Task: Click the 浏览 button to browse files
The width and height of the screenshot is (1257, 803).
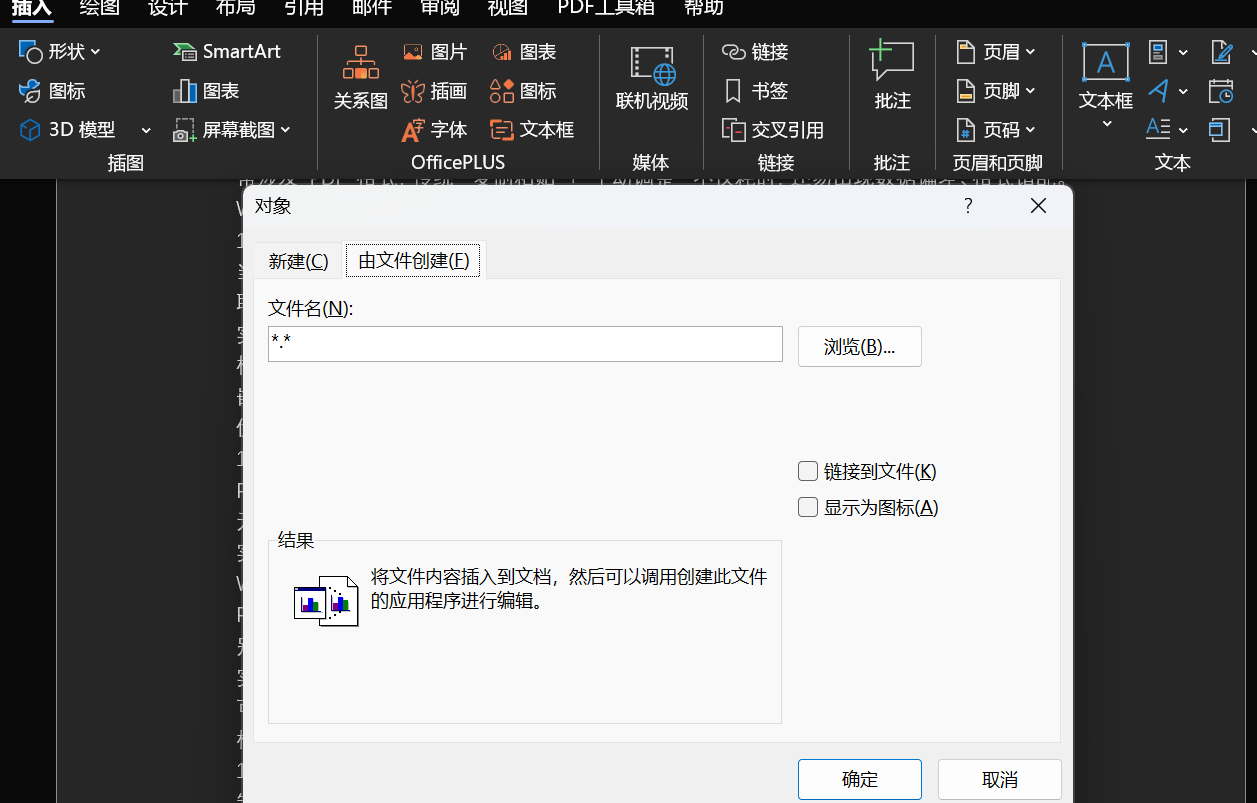Action: click(859, 346)
